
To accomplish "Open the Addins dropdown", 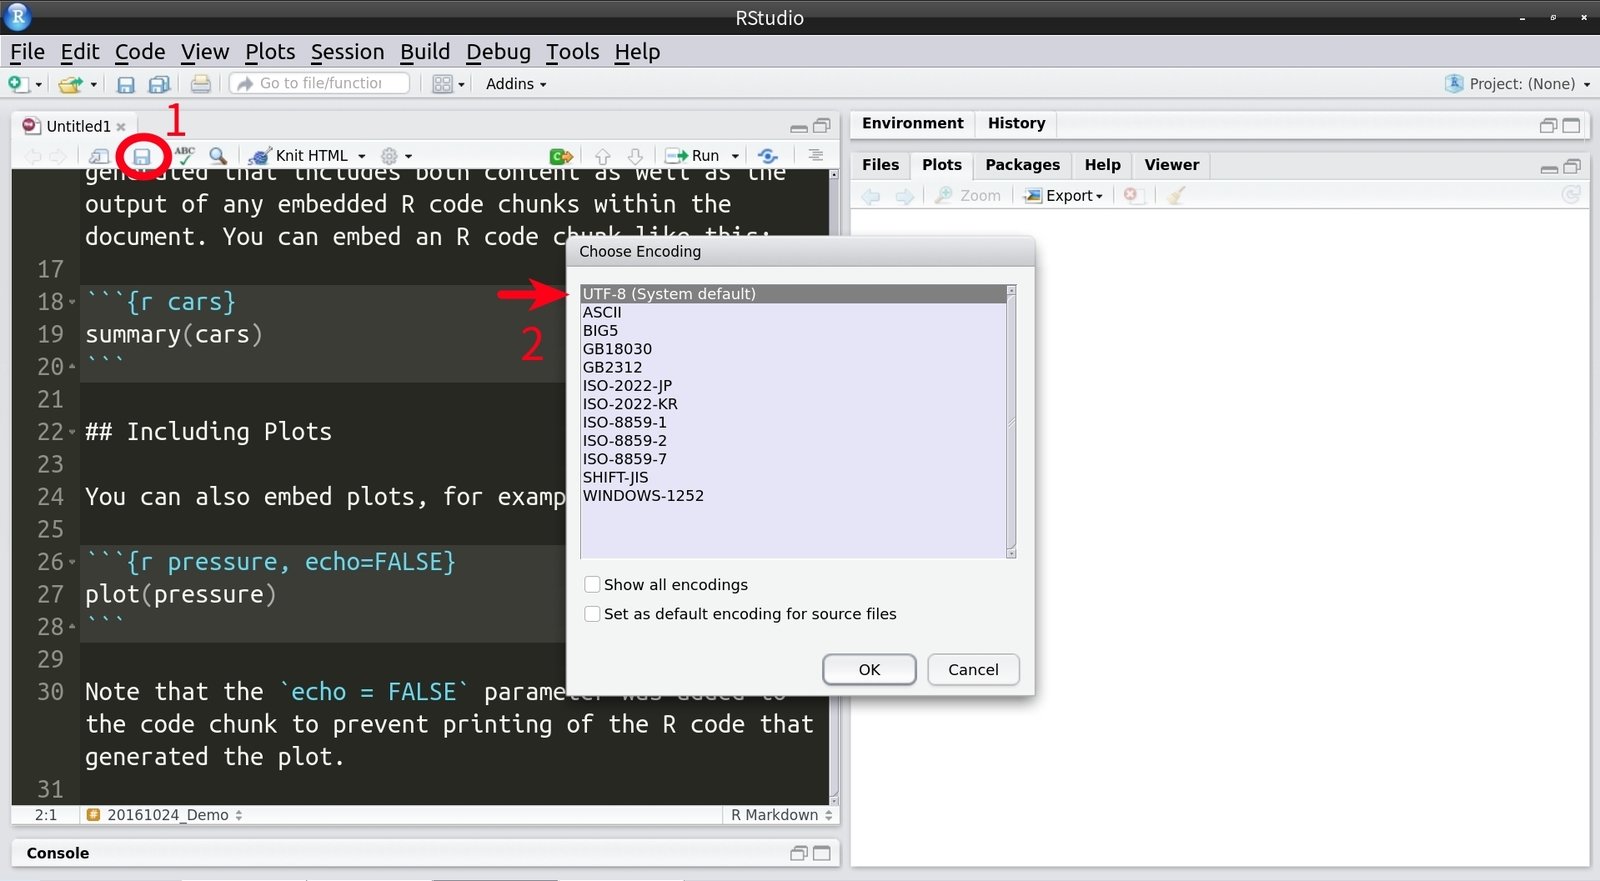I will click(x=516, y=84).
